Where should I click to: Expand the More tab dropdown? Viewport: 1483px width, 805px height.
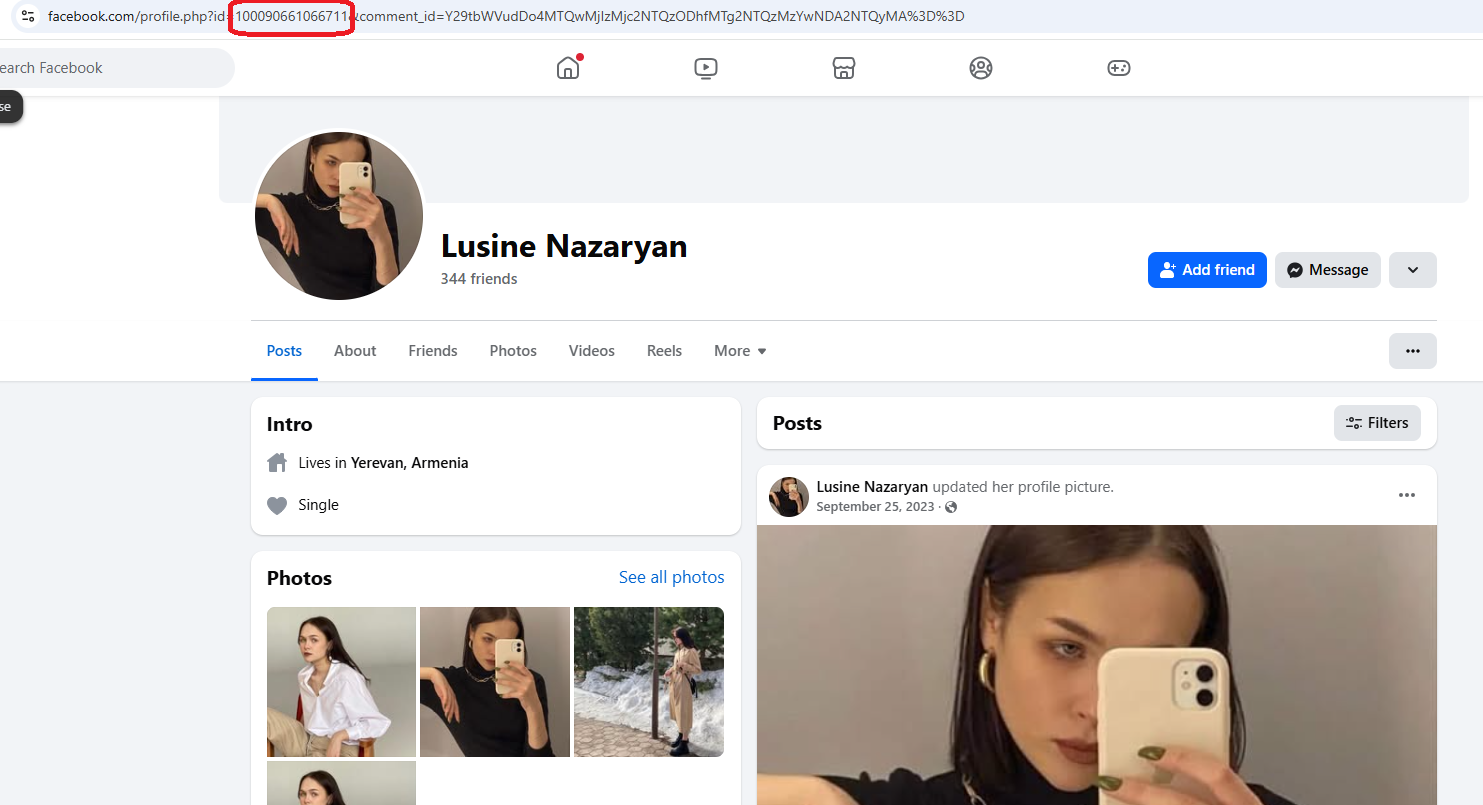[740, 351]
